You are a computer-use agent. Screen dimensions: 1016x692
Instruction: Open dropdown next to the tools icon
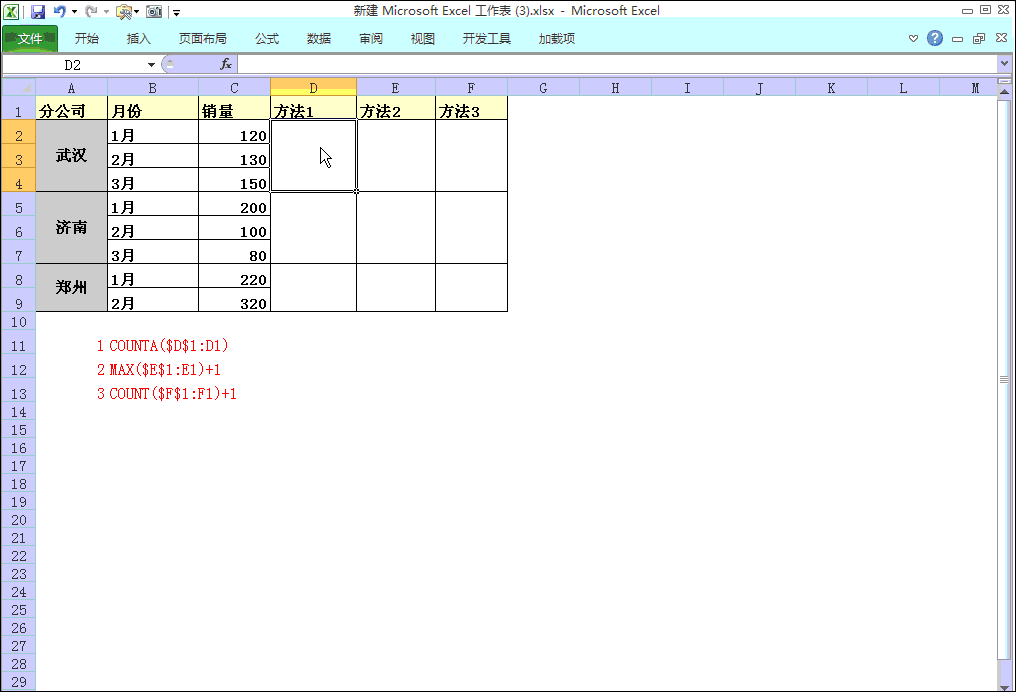[x=137, y=12]
